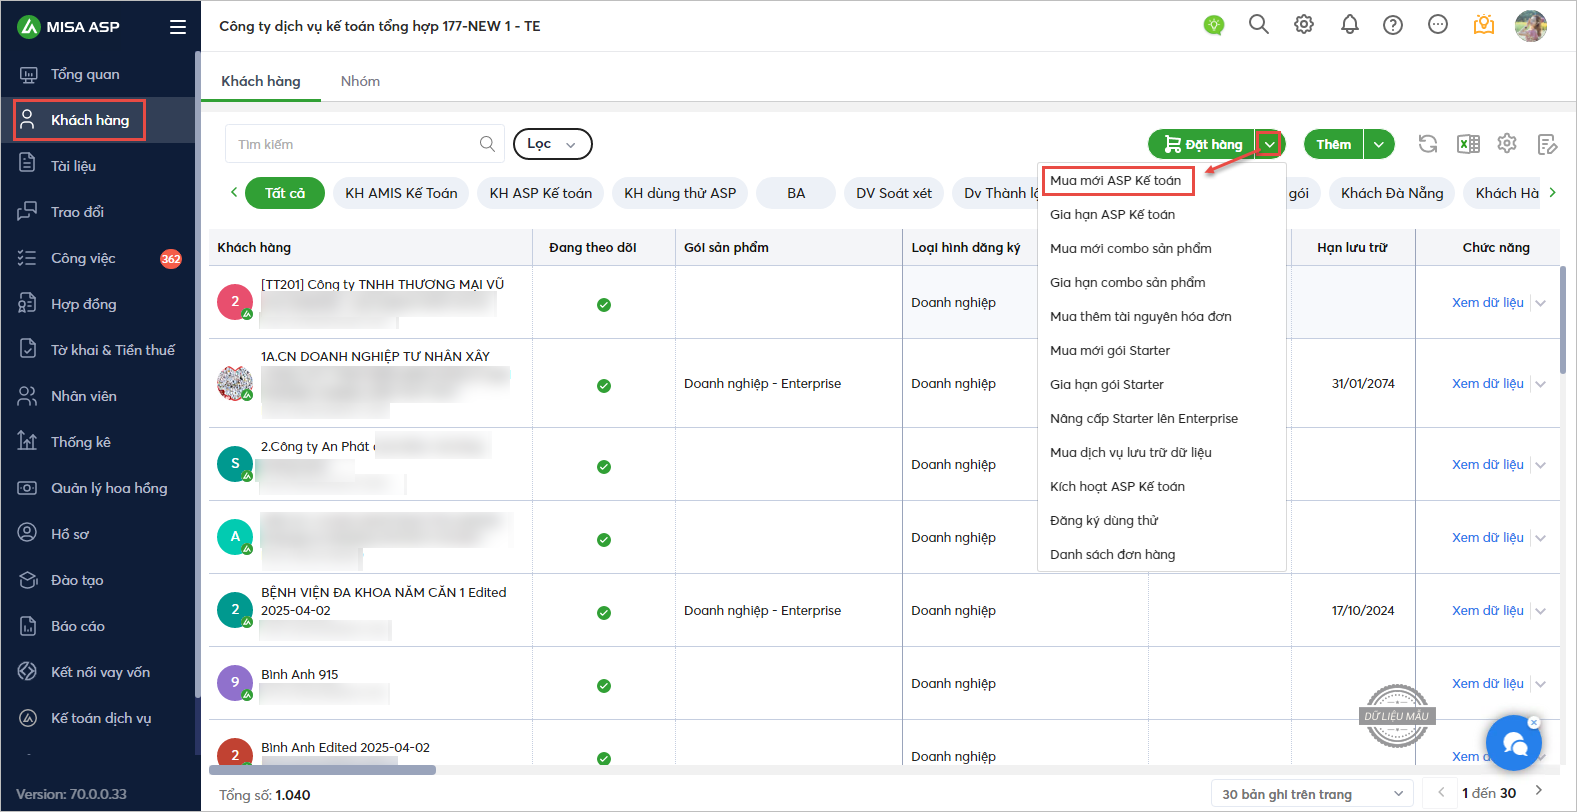
Task: Open notifications bell
Action: (x=1350, y=25)
